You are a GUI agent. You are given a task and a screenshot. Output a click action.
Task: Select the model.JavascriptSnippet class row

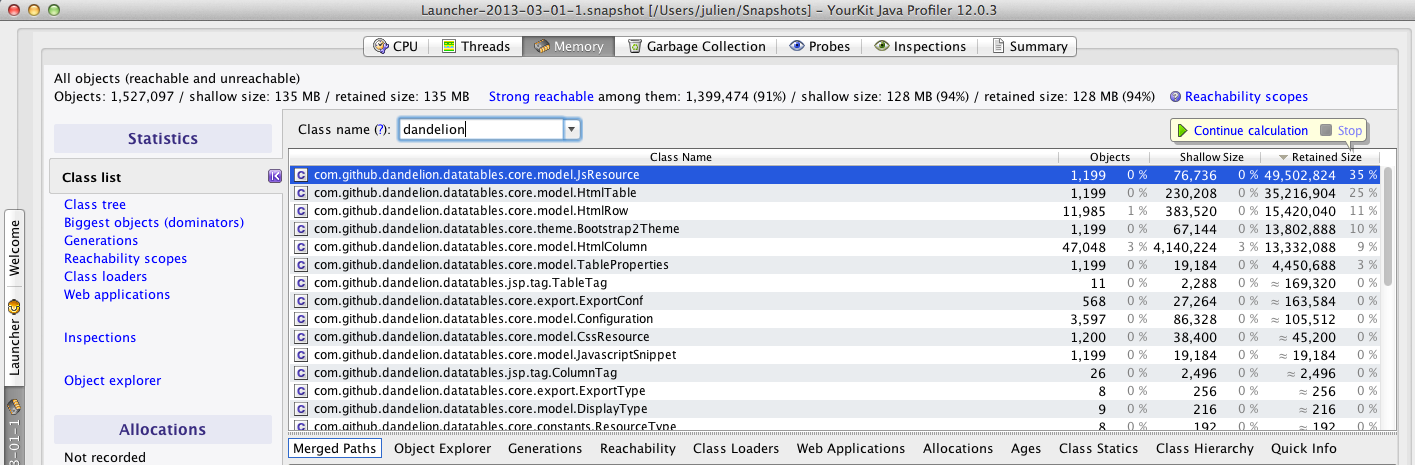pyautogui.click(x=835, y=355)
